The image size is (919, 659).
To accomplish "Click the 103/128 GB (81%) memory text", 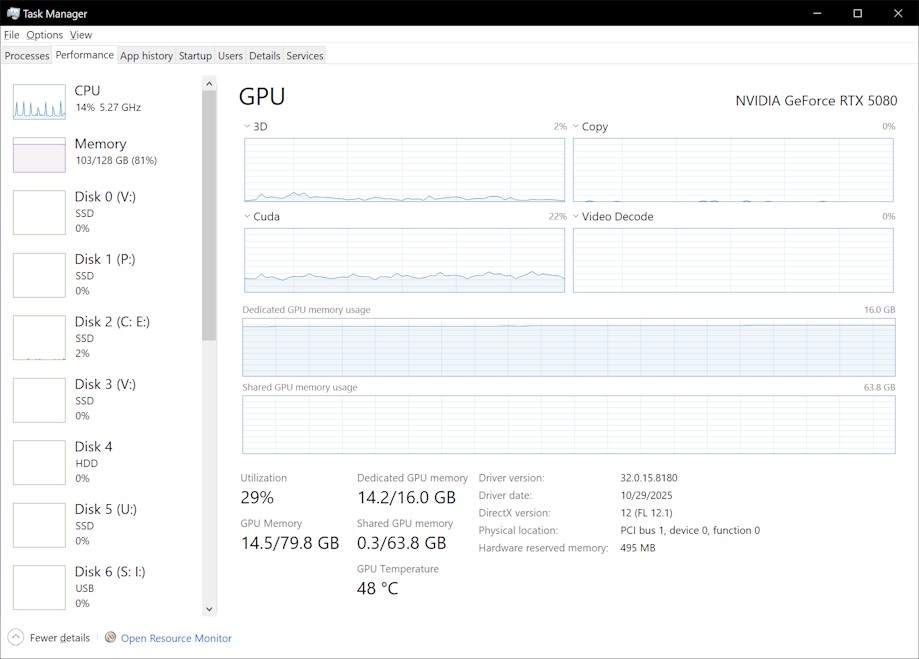I will pos(116,160).
